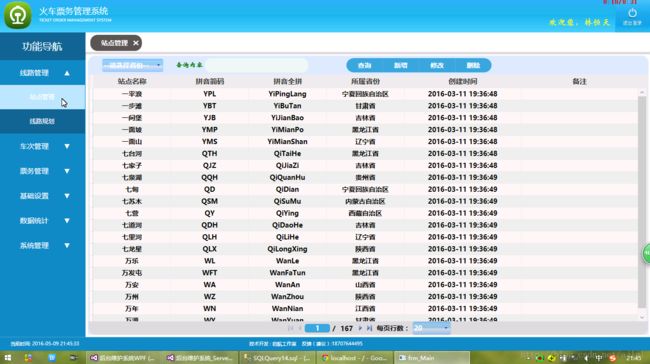The height and width of the screenshot is (364, 650).
Task: Click green floating button at right edge
Action: (x=646, y=253)
